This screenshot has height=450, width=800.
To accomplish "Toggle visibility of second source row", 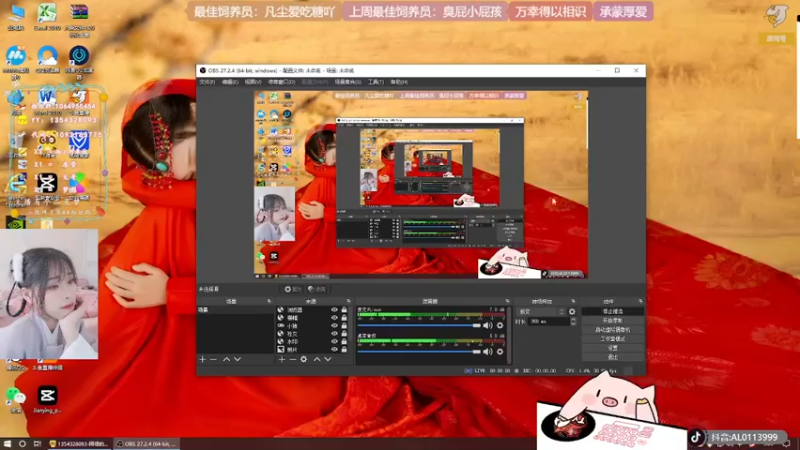I will click(x=334, y=318).
